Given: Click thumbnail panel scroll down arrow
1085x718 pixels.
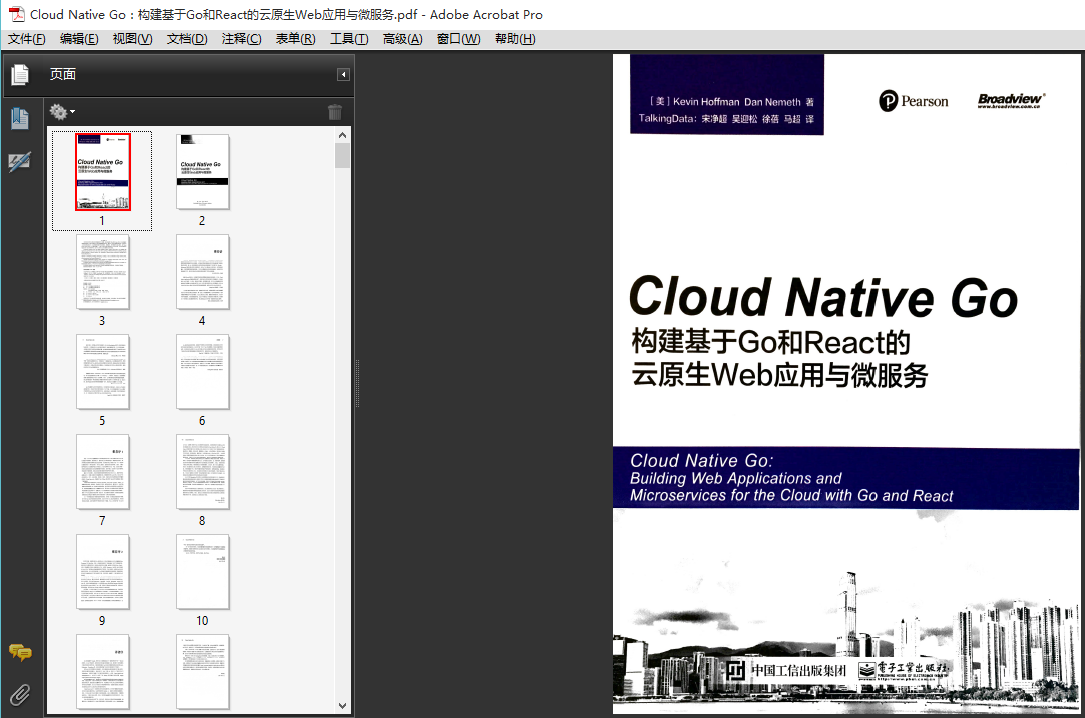Looking at the screenshot, I should pyautogui.click(x=343, y=706).
